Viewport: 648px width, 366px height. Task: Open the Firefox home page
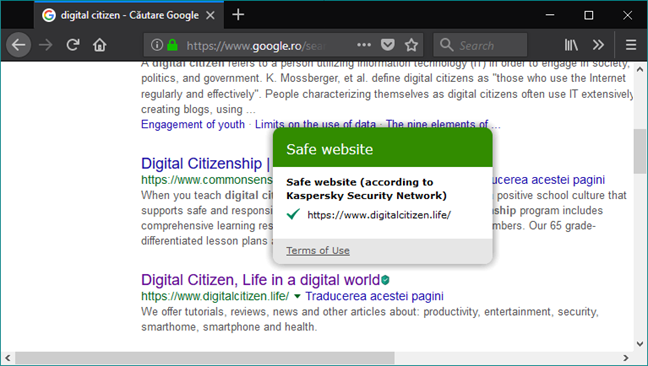[x=100, y=45]
